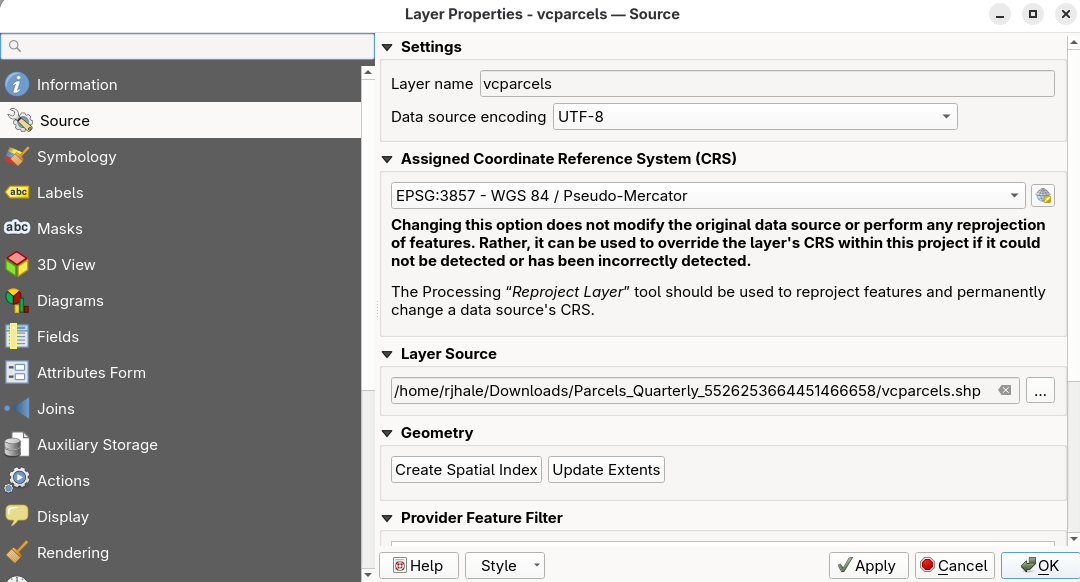Select the 3D View cube icon

click(x=17, y=265)
